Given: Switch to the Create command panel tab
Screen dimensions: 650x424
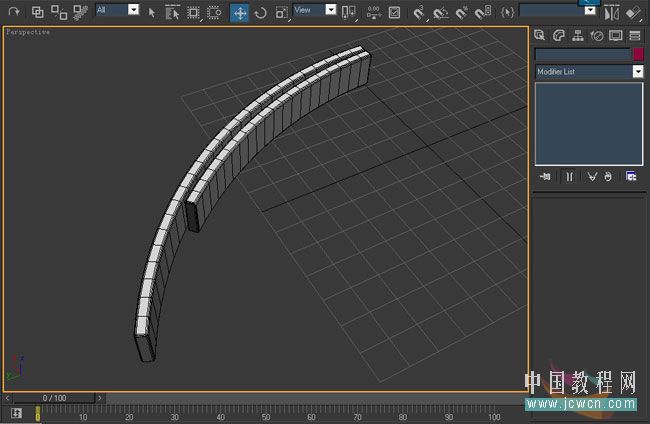Looking at the screenshot, I should tap(539, 36).
